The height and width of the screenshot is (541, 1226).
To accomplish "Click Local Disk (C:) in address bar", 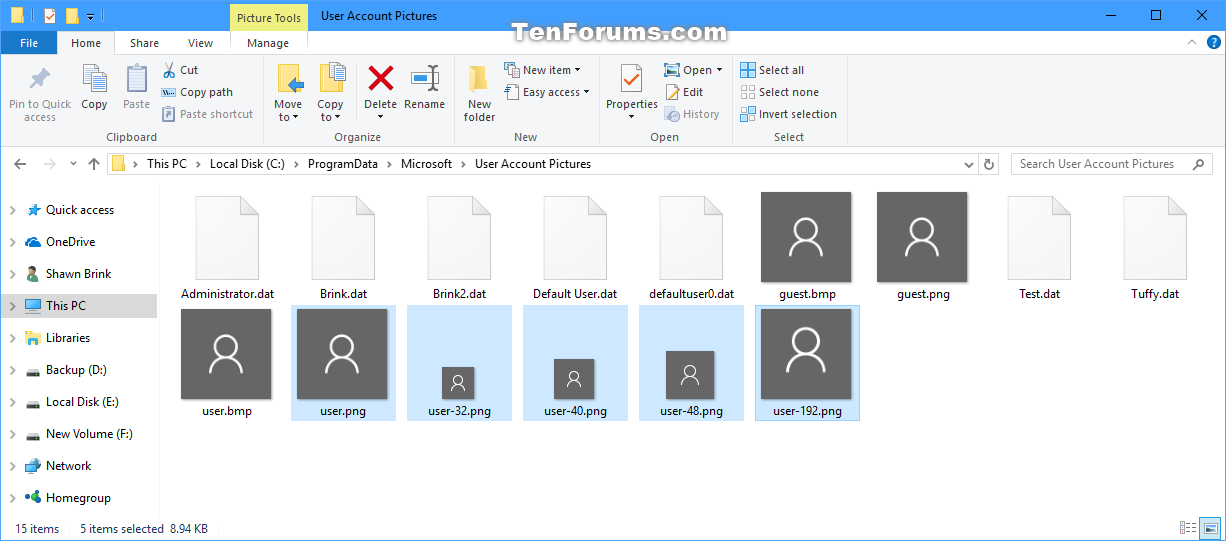I will (247, 164).
